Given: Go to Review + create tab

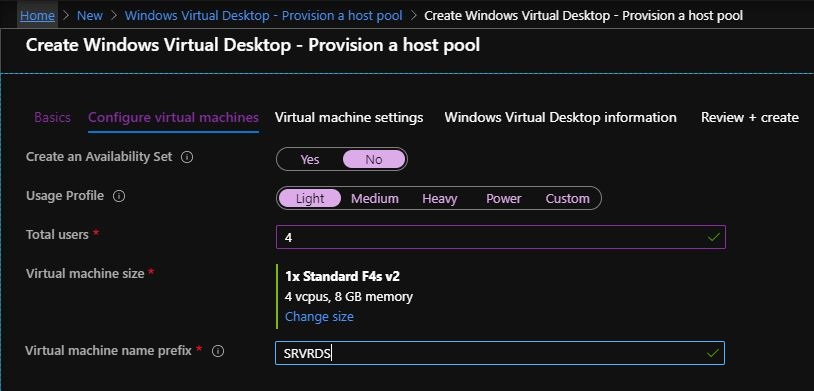Looking at the screenshot, I should point(750,117).
